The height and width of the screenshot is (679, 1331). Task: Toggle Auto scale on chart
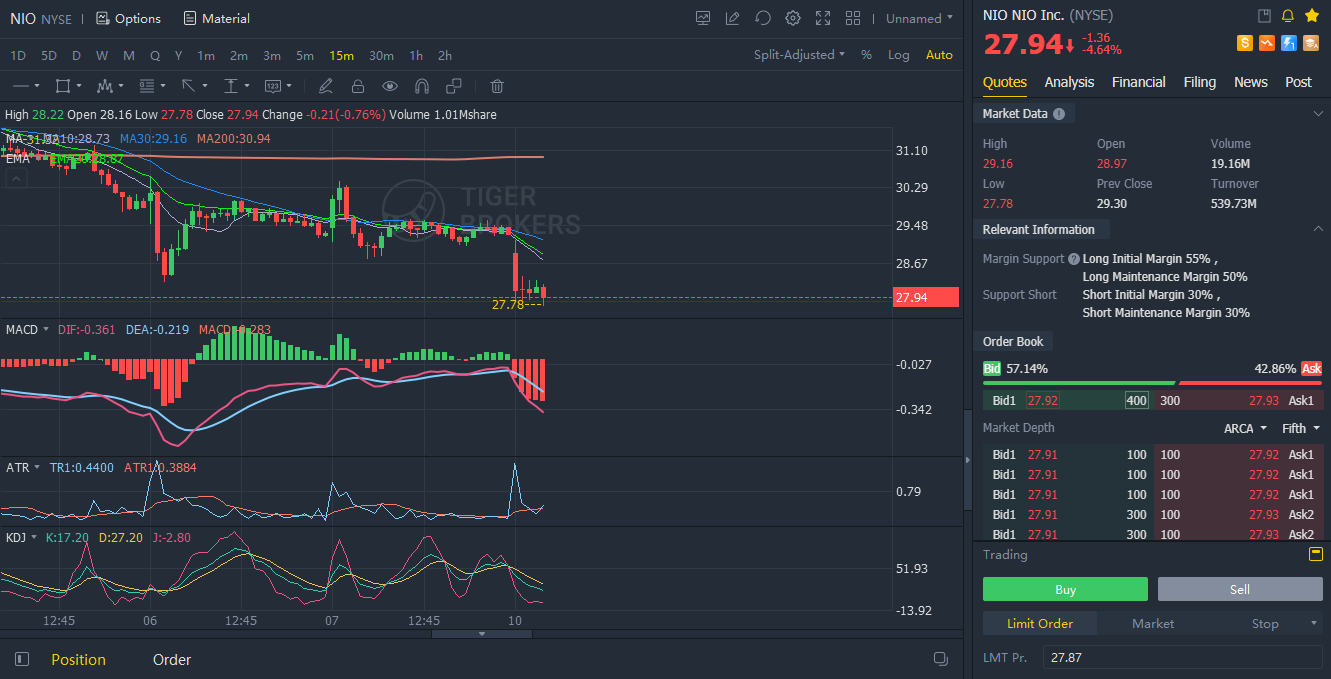(x=940, y=55)
